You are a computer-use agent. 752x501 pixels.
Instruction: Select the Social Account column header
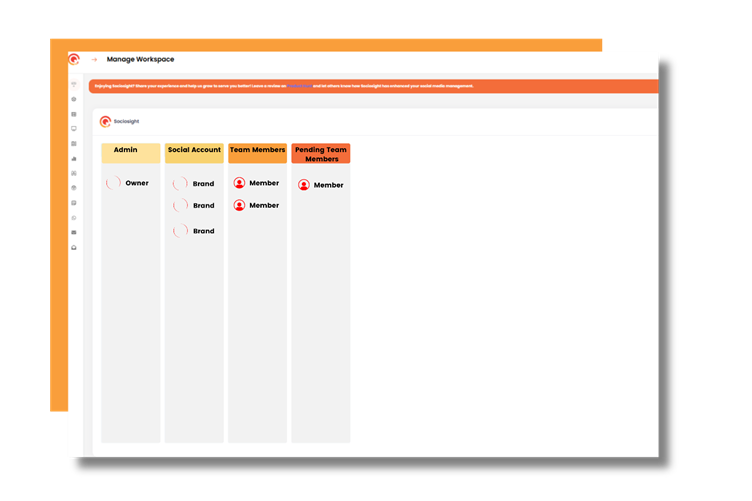point(194,151)
